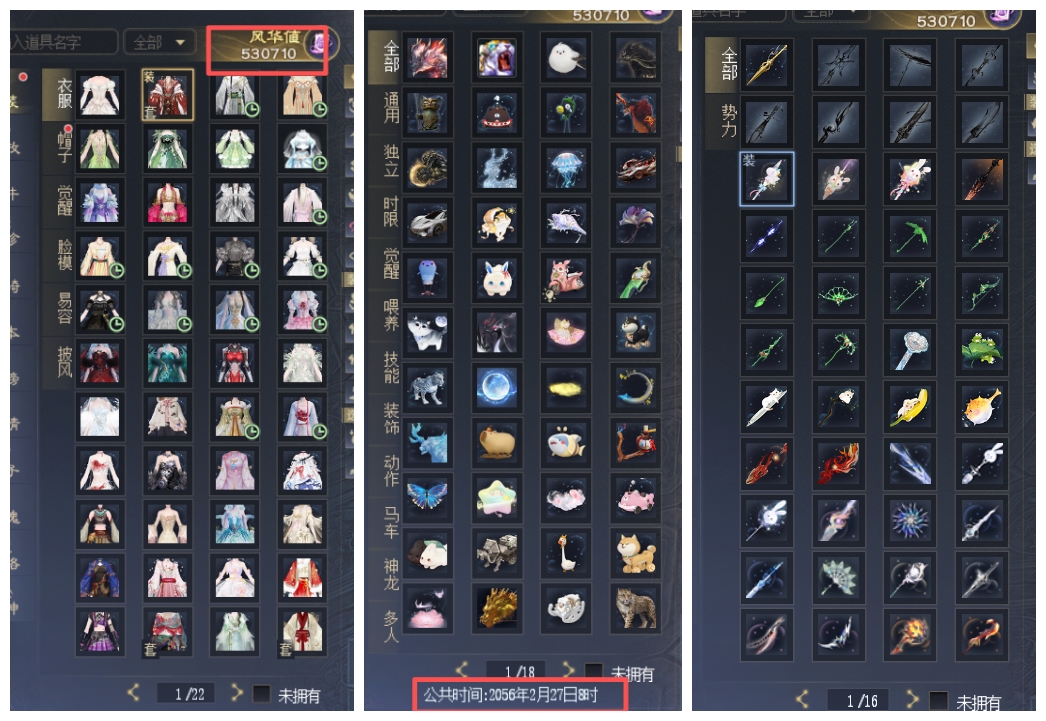Select the golden spear weapon icon
This screenshot has width=1046, height=721.
767,65
